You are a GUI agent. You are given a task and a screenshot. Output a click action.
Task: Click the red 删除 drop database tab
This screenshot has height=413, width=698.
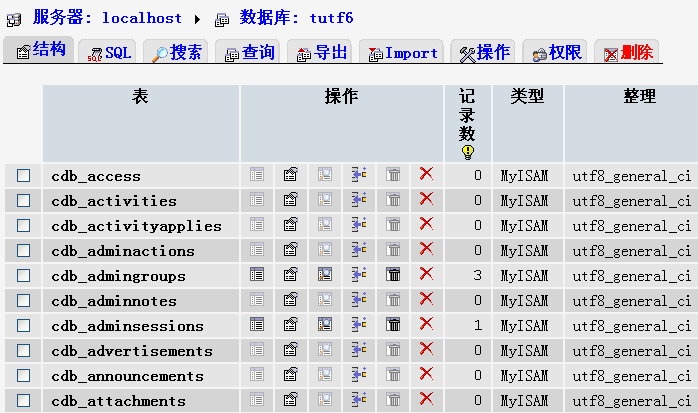[x=628, y=53]
